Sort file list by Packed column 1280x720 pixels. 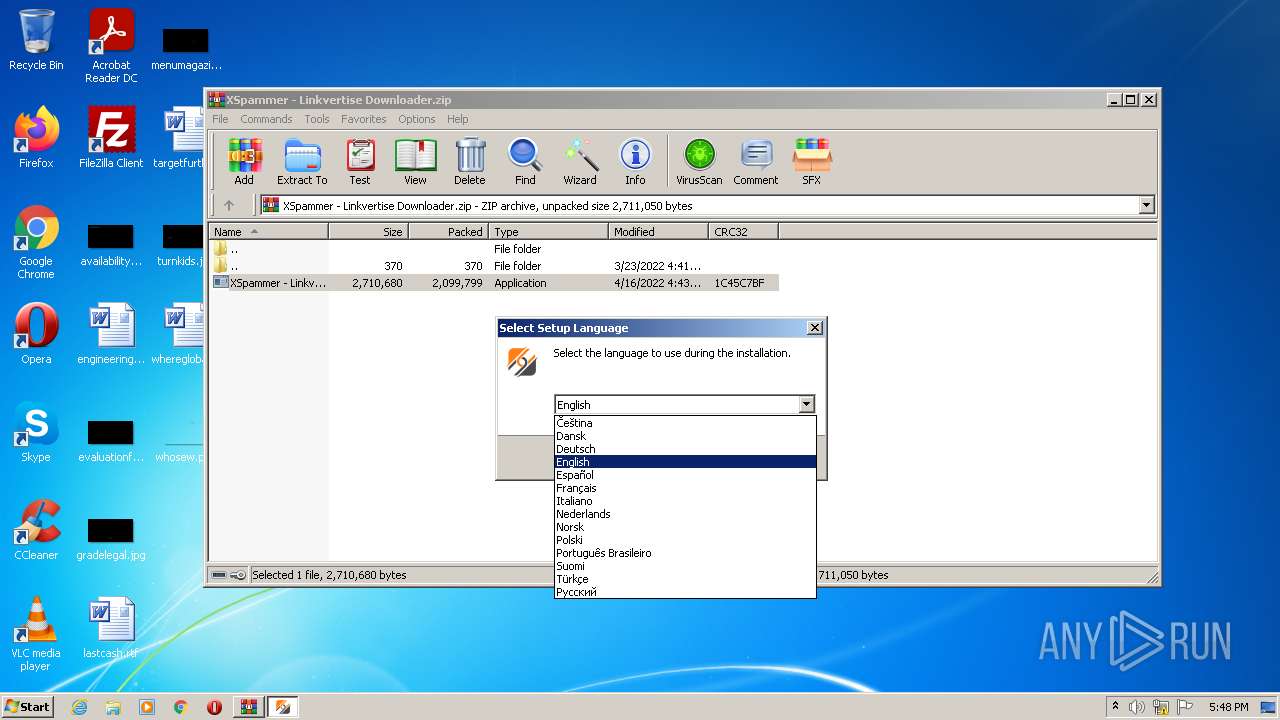[x=448, y=231]
